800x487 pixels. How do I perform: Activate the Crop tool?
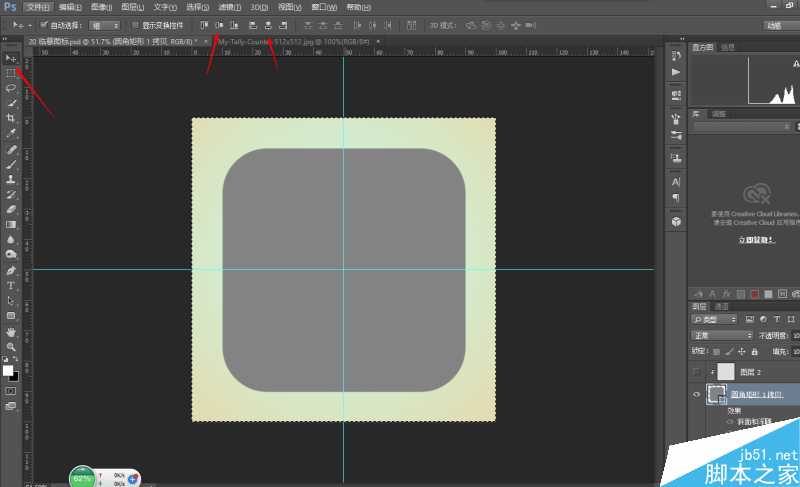pos(11,118)
